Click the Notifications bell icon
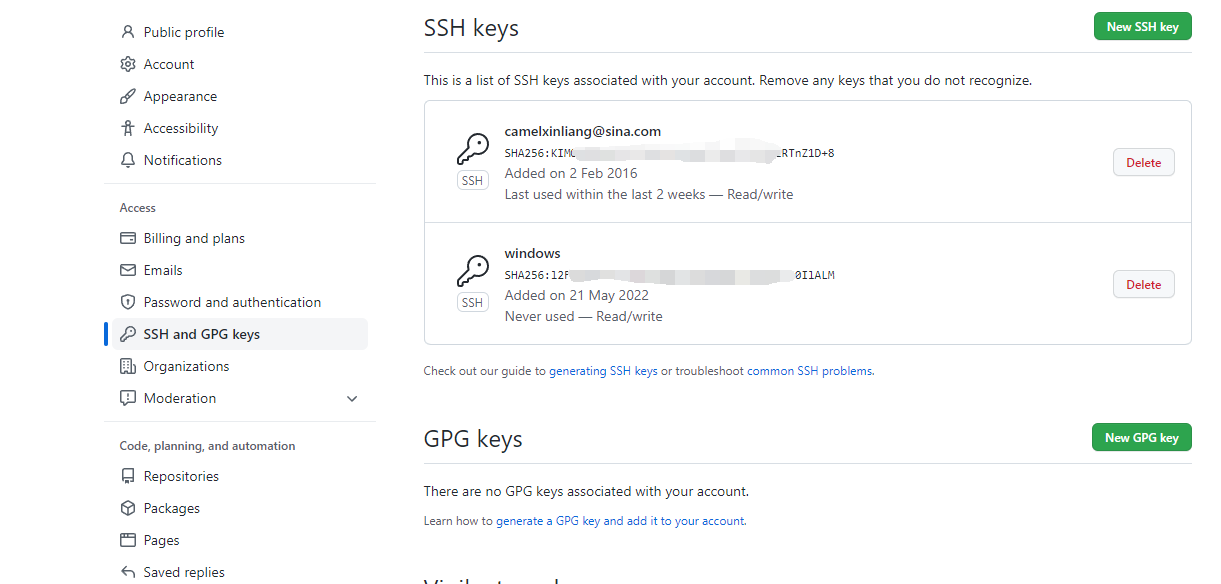1221x584 pixels. click(x=128, y=160)
